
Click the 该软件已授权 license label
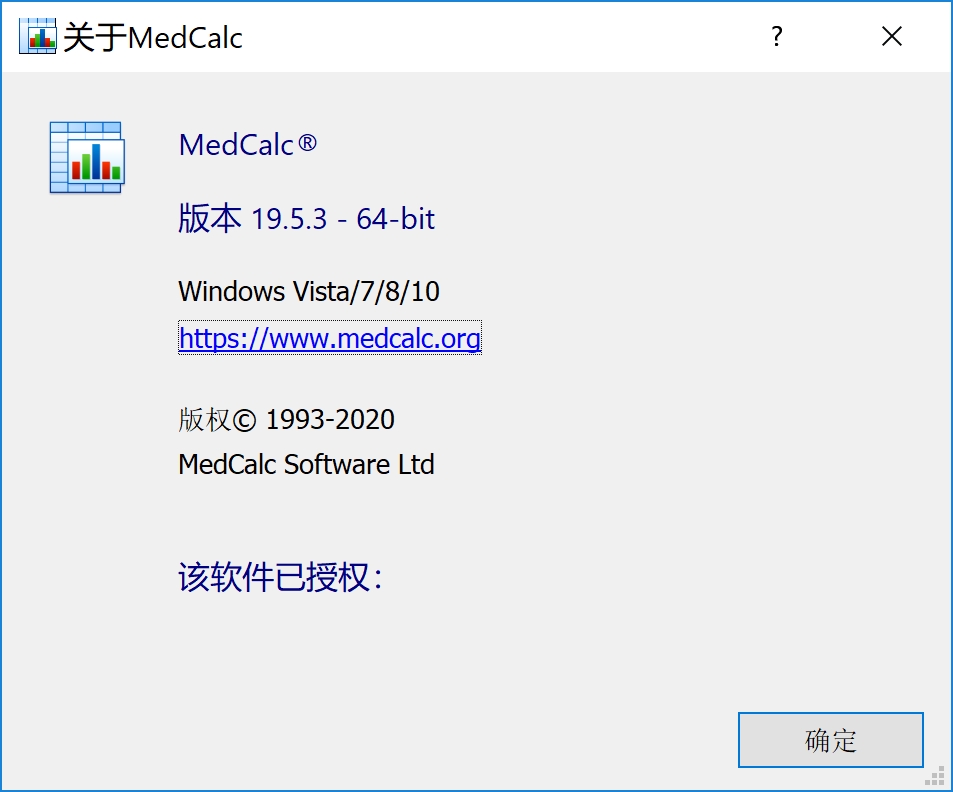[280, 577]
